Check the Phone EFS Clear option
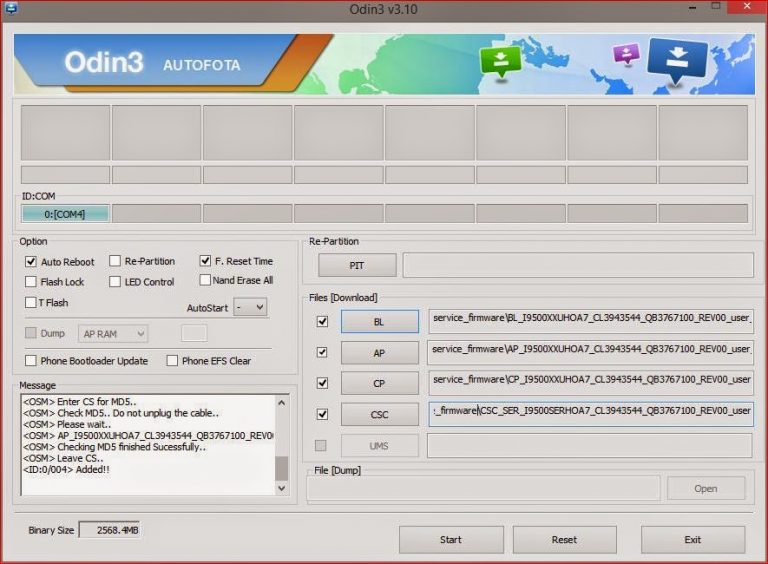The image size is (768, 564). (172, 361)
